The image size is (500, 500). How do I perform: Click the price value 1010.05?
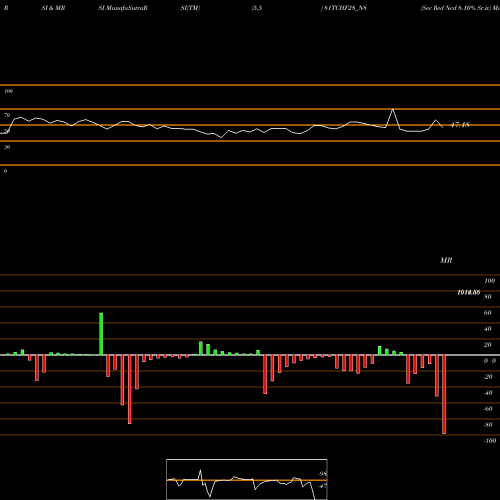coord(469,292)
